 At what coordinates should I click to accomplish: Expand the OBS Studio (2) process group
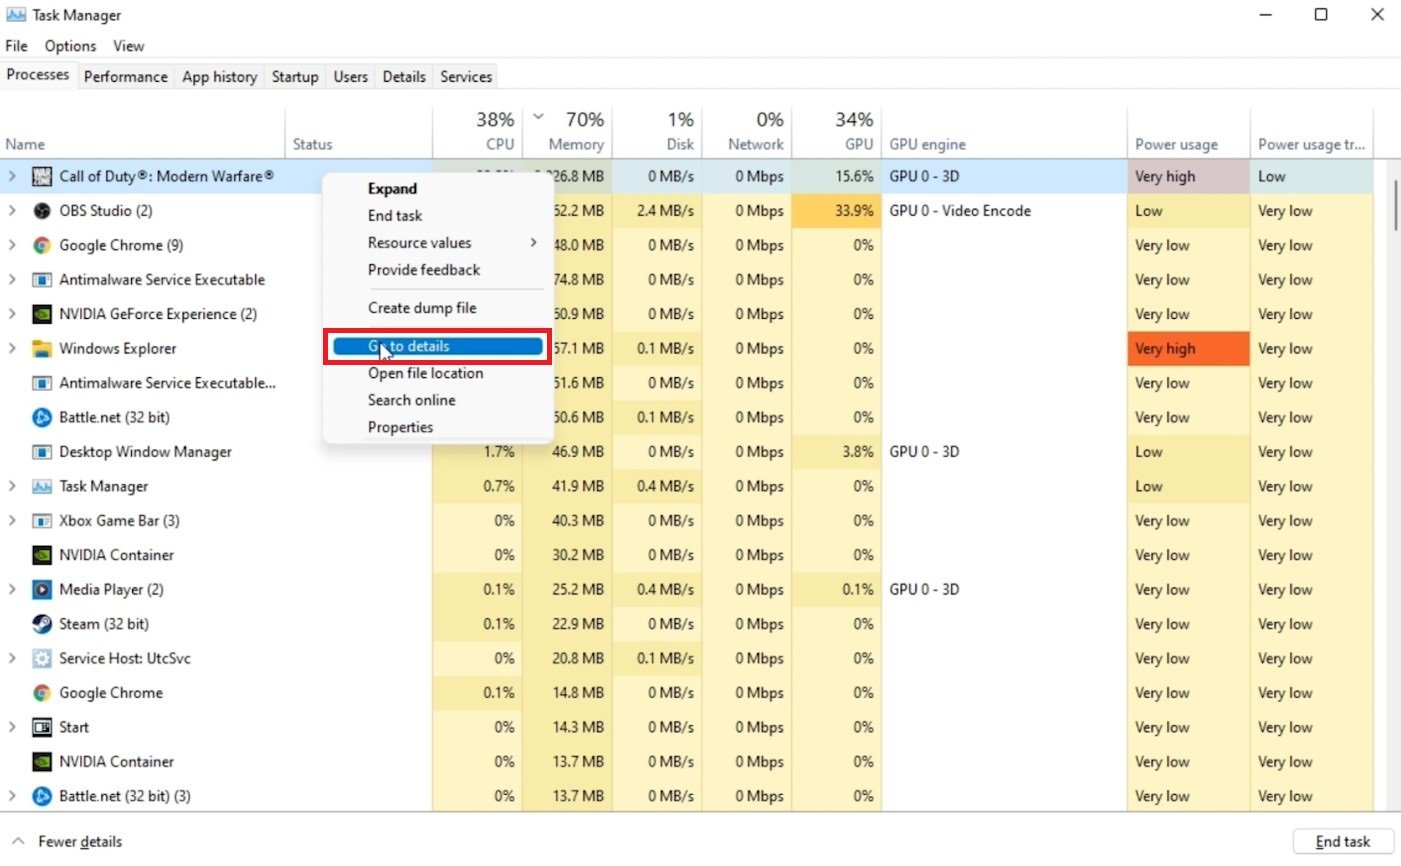pos(12,211)
